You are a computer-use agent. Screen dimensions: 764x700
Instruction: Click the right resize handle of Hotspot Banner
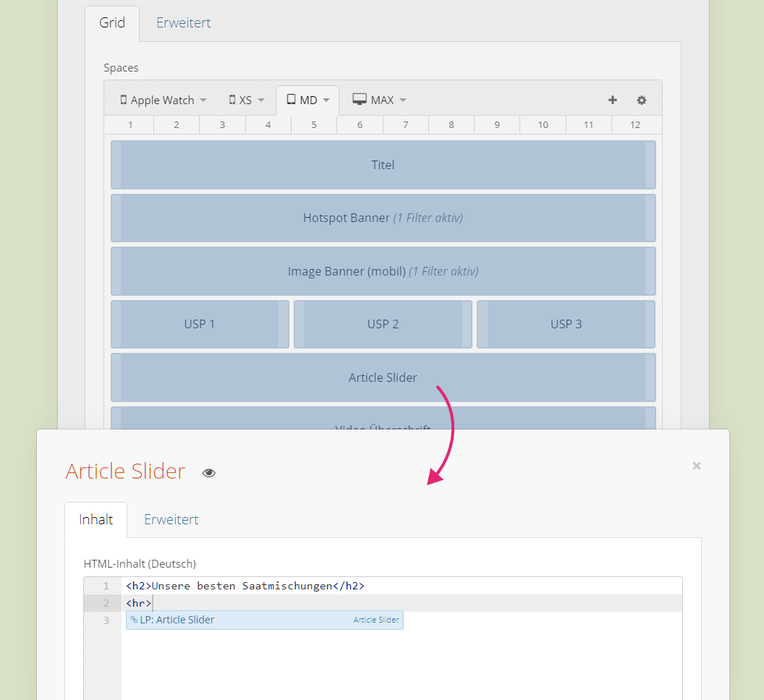[x=650, y=218]
